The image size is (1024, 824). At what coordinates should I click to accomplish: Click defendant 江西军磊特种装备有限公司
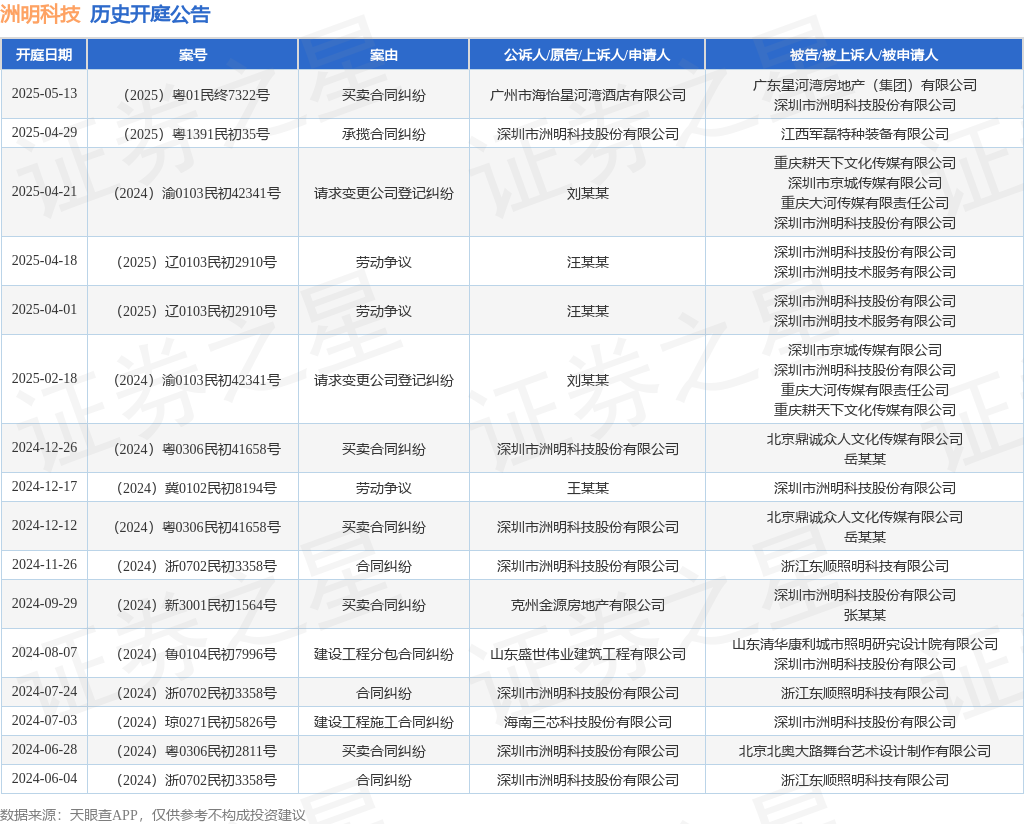coord(865,134)
